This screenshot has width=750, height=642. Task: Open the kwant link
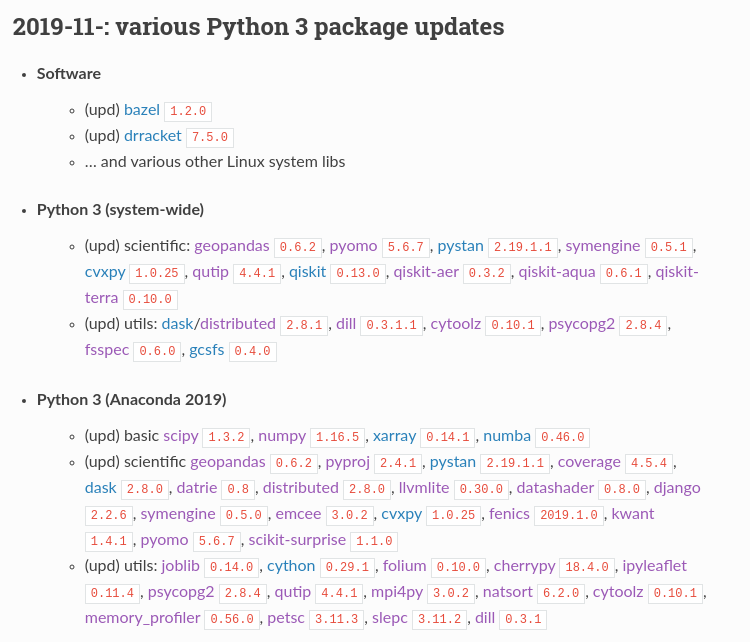click(633, 513)
